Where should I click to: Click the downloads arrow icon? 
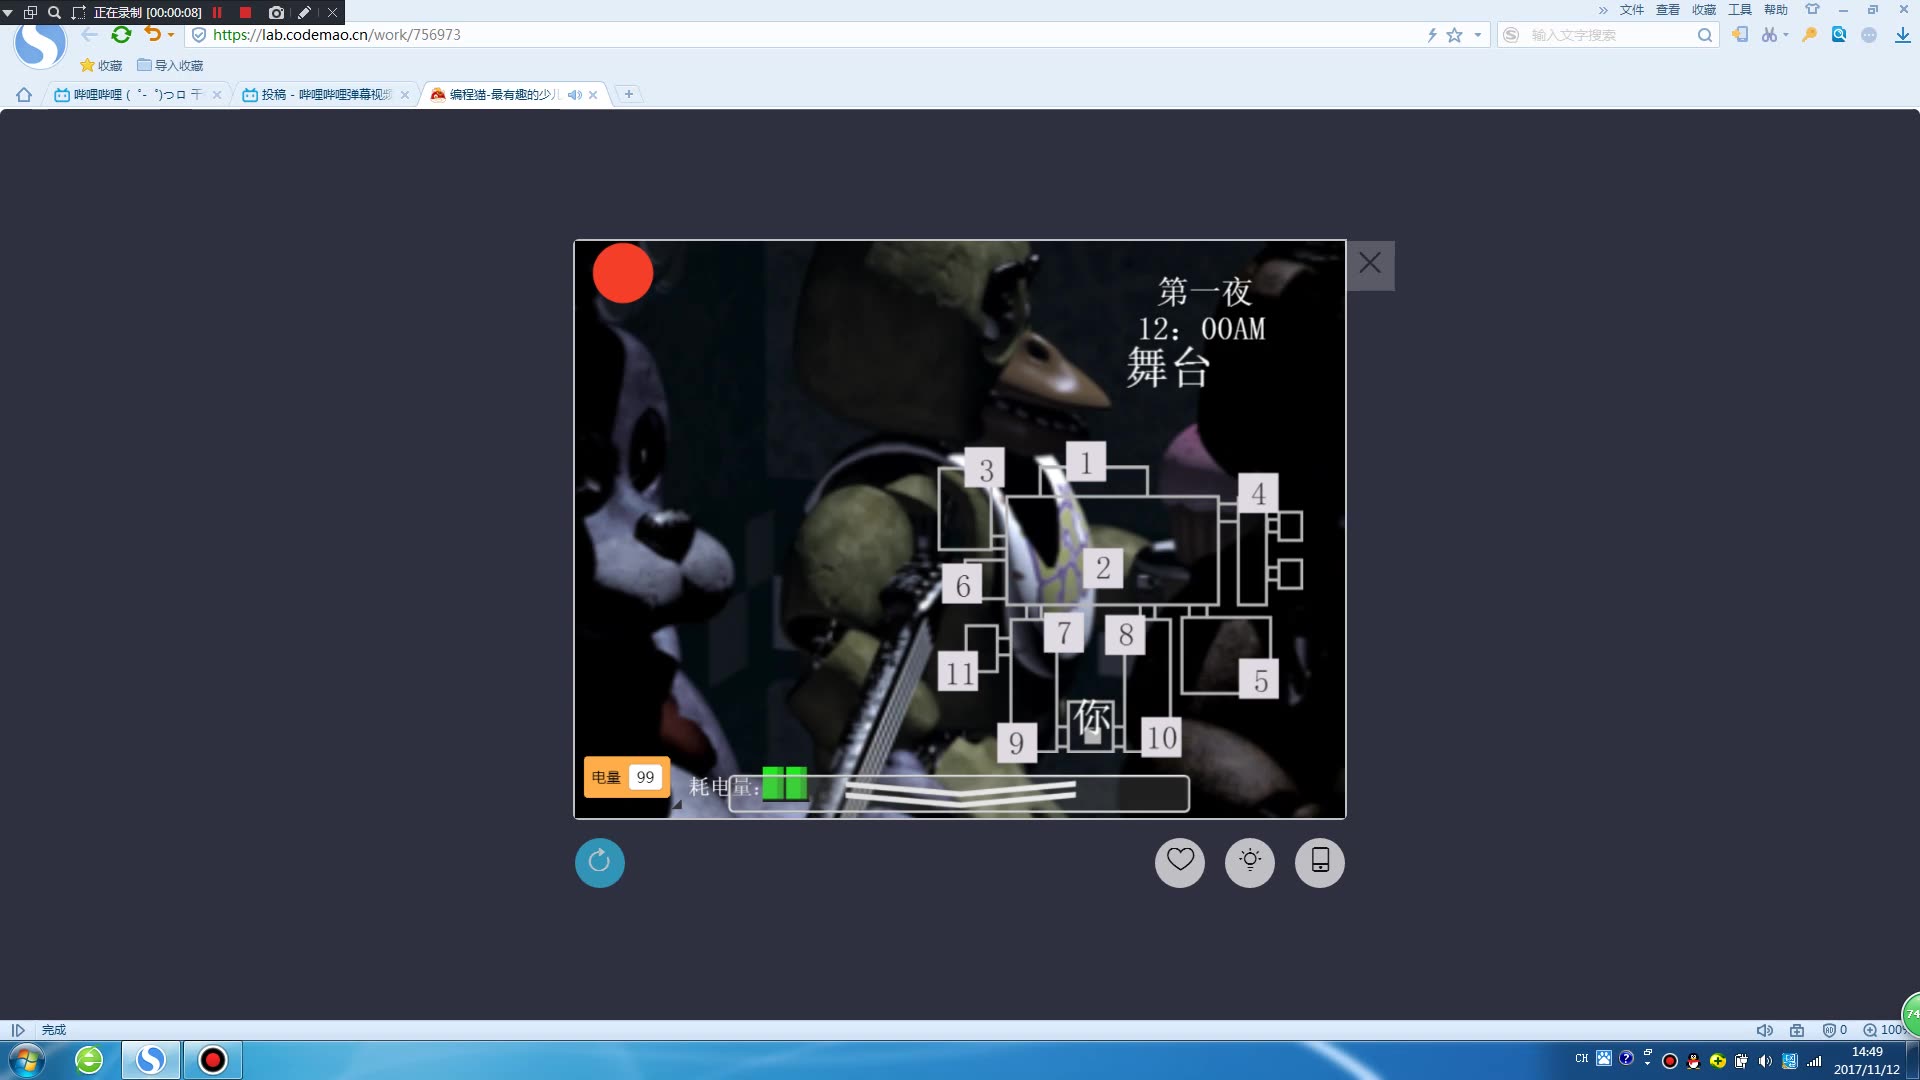(x=1902, y=35)
